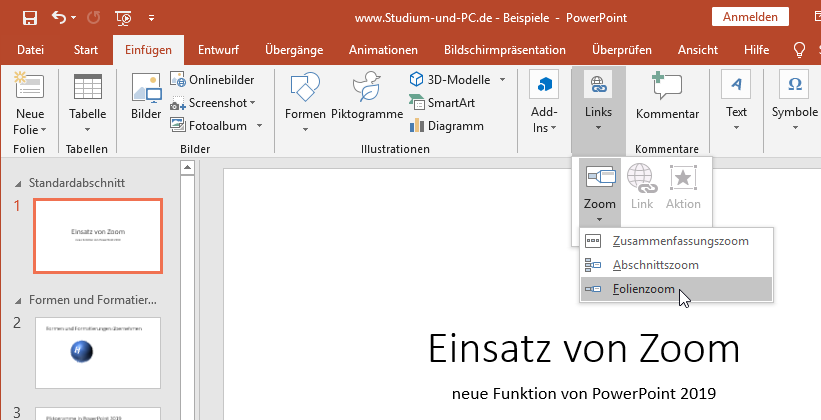Choose Zusammenfassungszoom from the menu
821x420 pixels.
[x=676, y=241]
